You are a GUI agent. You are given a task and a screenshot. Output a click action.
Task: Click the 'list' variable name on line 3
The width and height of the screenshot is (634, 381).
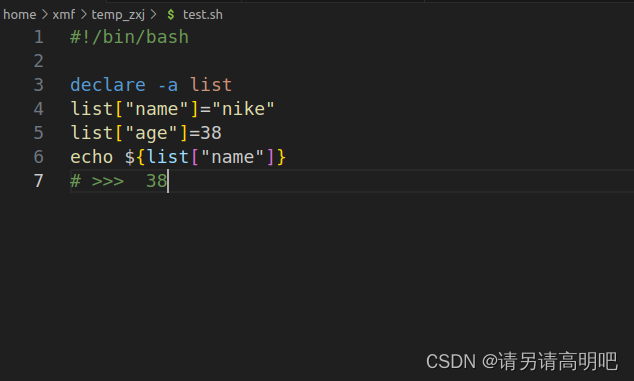pos(211,85)
